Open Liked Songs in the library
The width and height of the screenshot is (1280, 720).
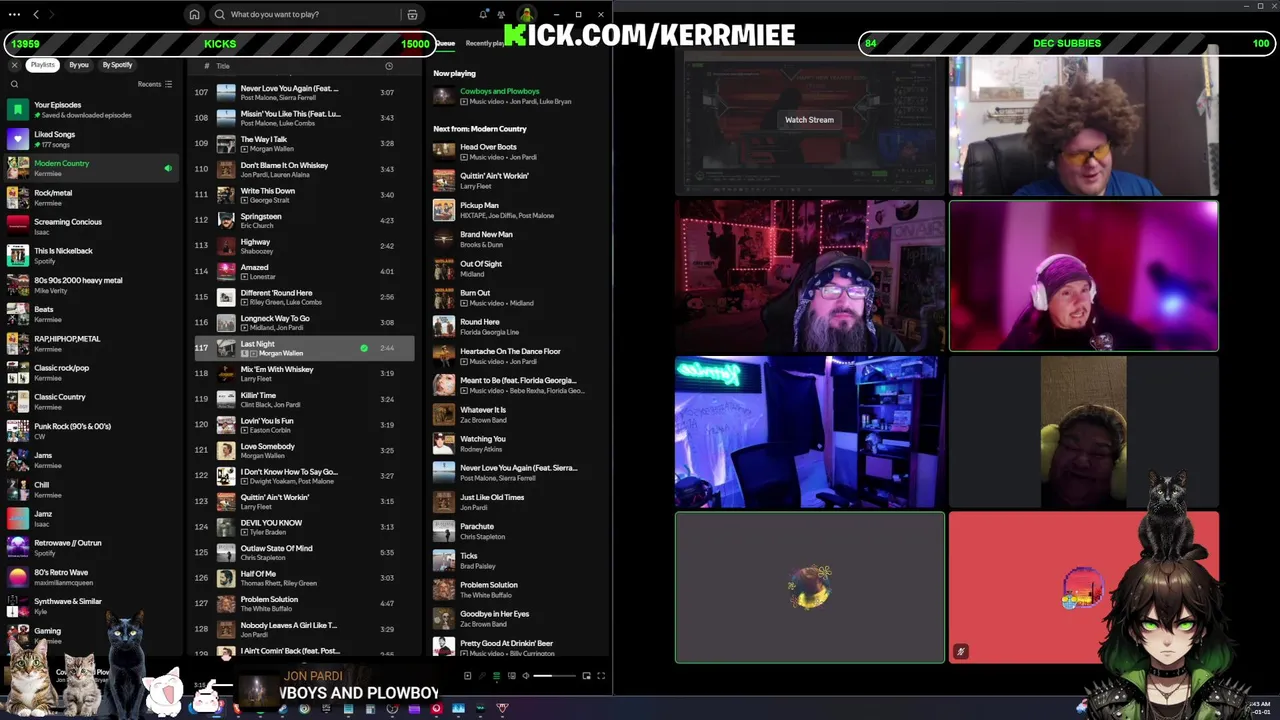[92, 139]
